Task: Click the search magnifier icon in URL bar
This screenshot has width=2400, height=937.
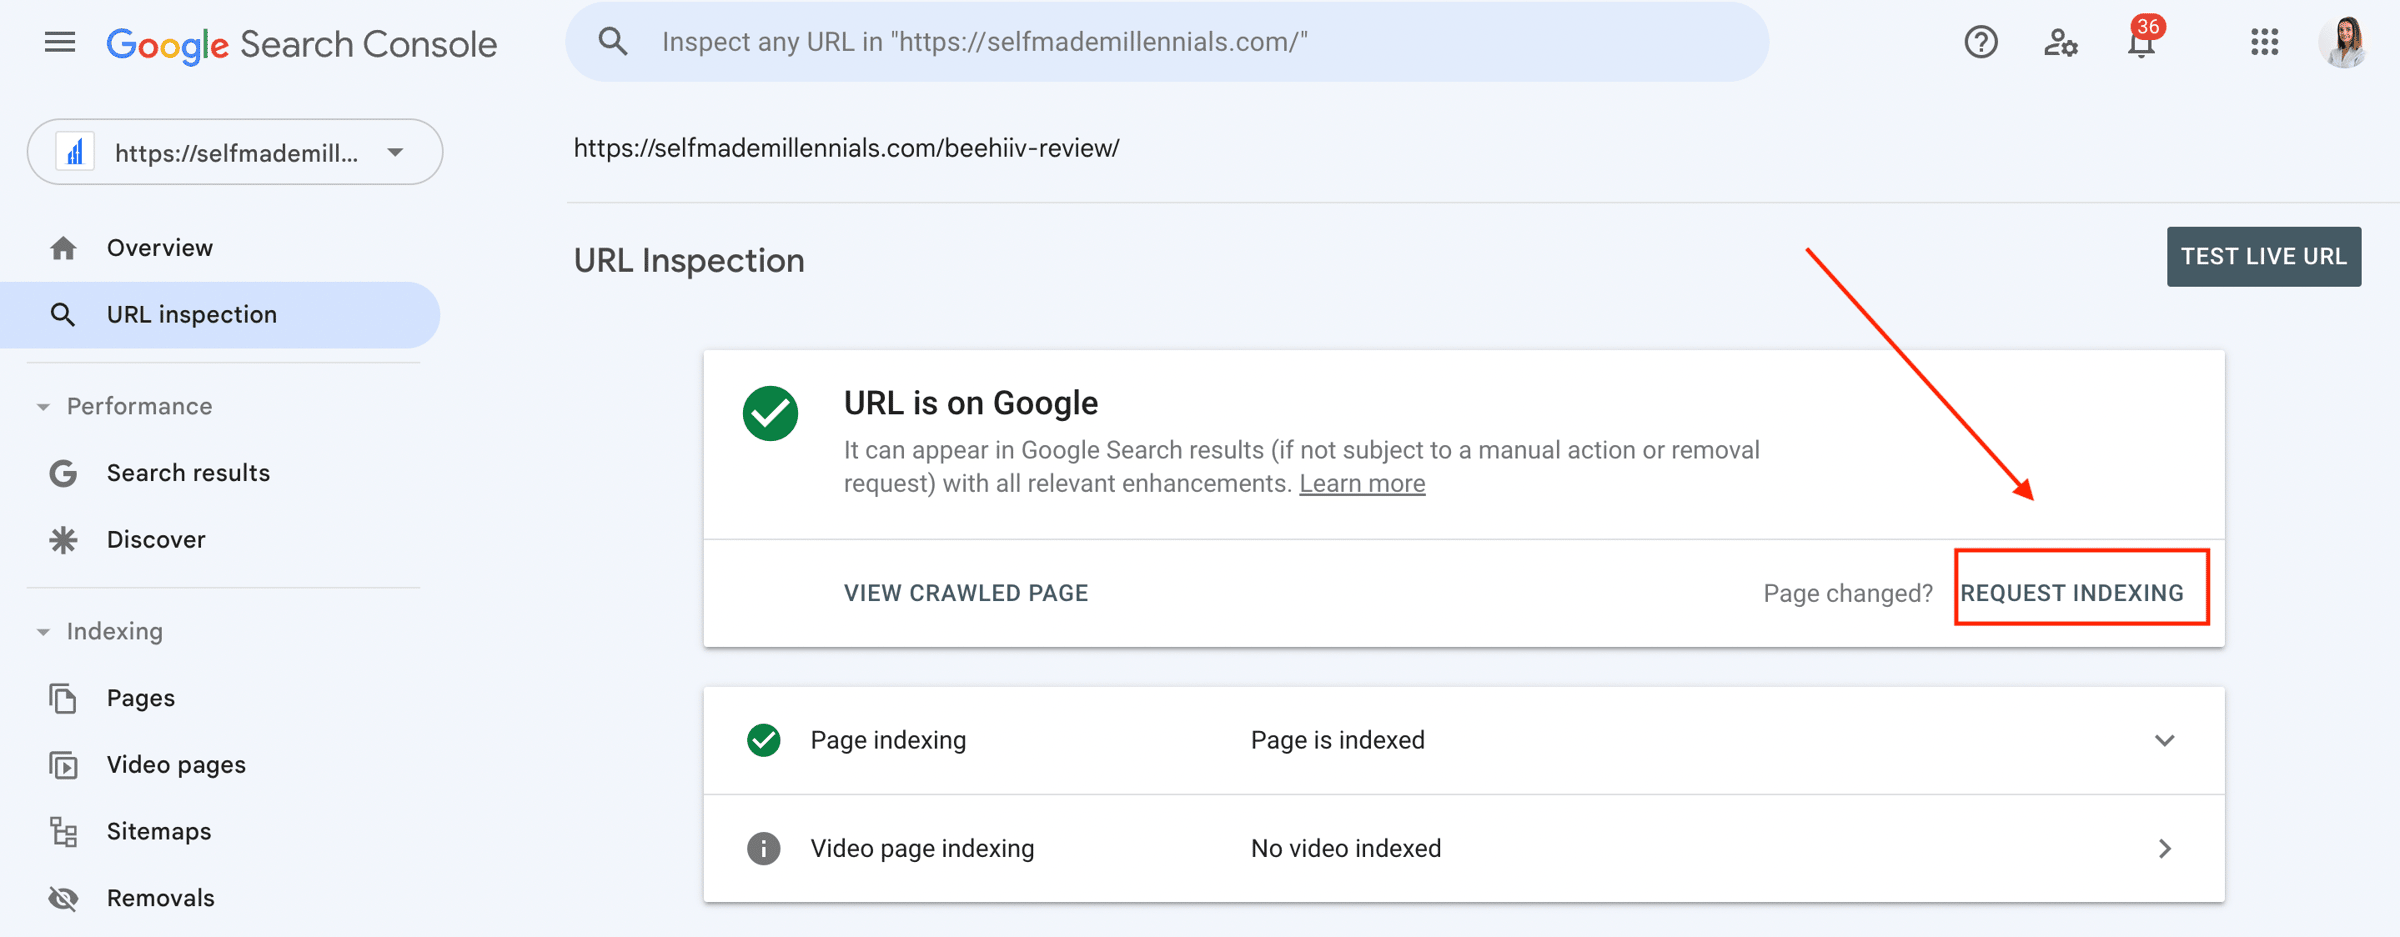Action: pos(613,42)
